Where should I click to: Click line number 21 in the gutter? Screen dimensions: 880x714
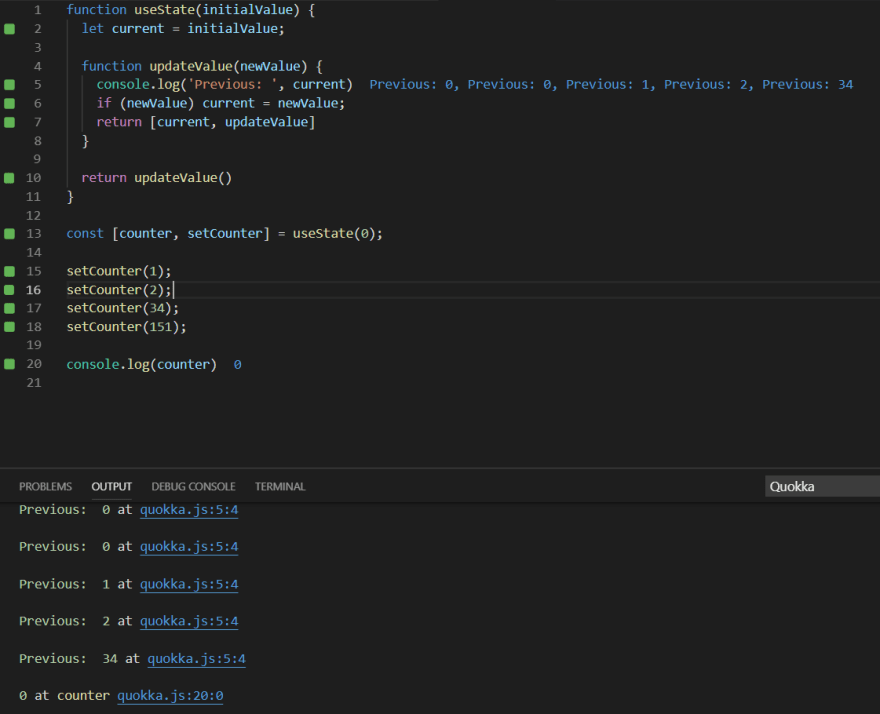point(34,383)
